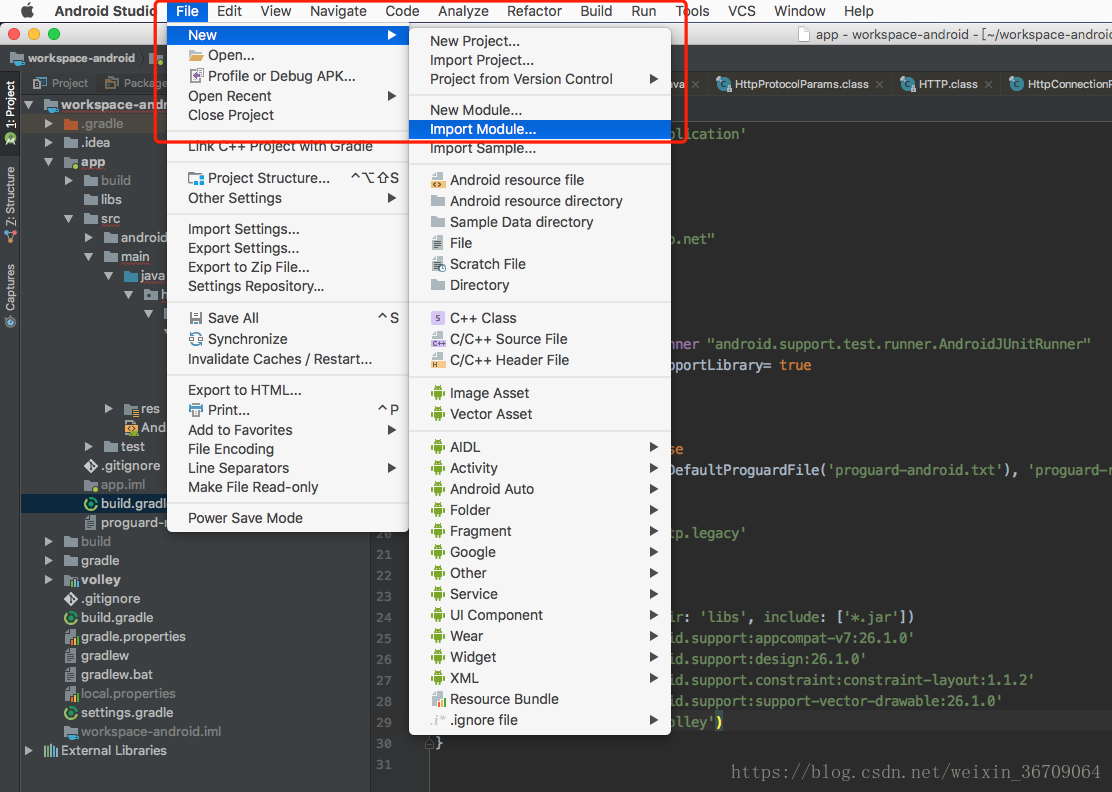The width and height of the screenshot is (1112, 792).
Task: Expand Project from Version Control submenu arrow
Action: click(654, 79)
